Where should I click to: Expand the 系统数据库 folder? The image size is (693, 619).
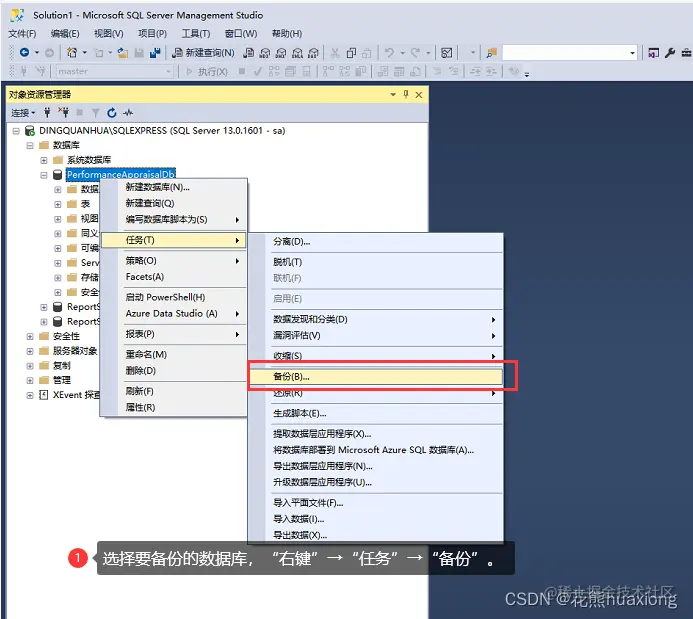[x=44, y=160]
